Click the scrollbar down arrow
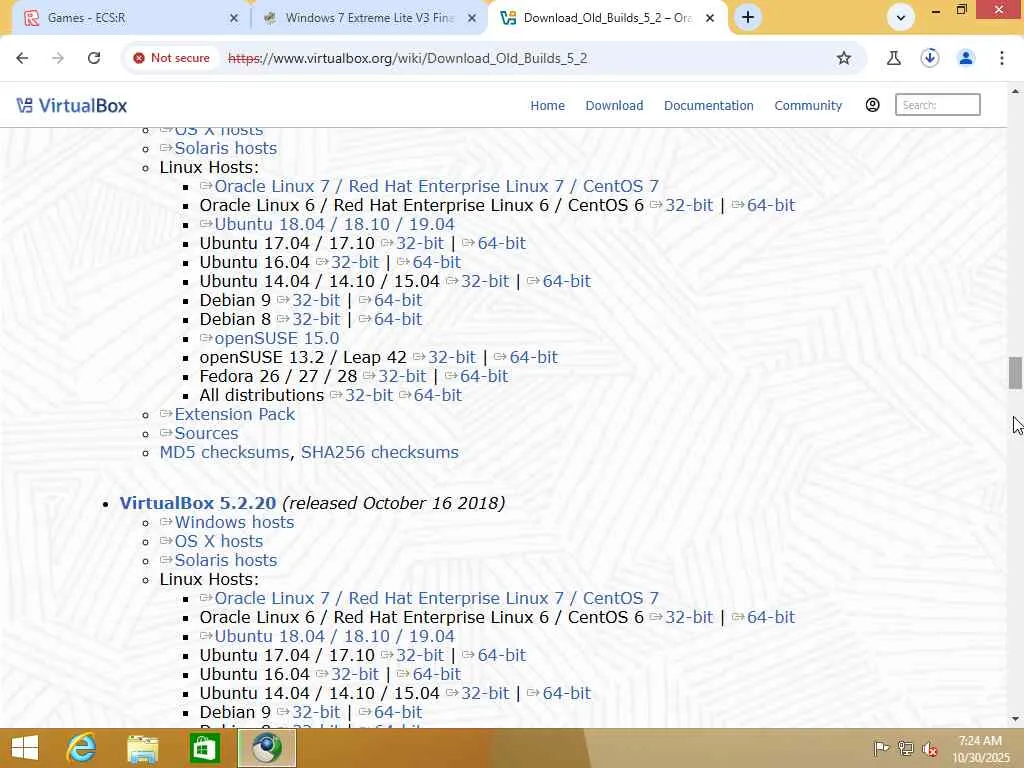The width and height of the screenshot is (1024, 768). (x=1015, y=719)
